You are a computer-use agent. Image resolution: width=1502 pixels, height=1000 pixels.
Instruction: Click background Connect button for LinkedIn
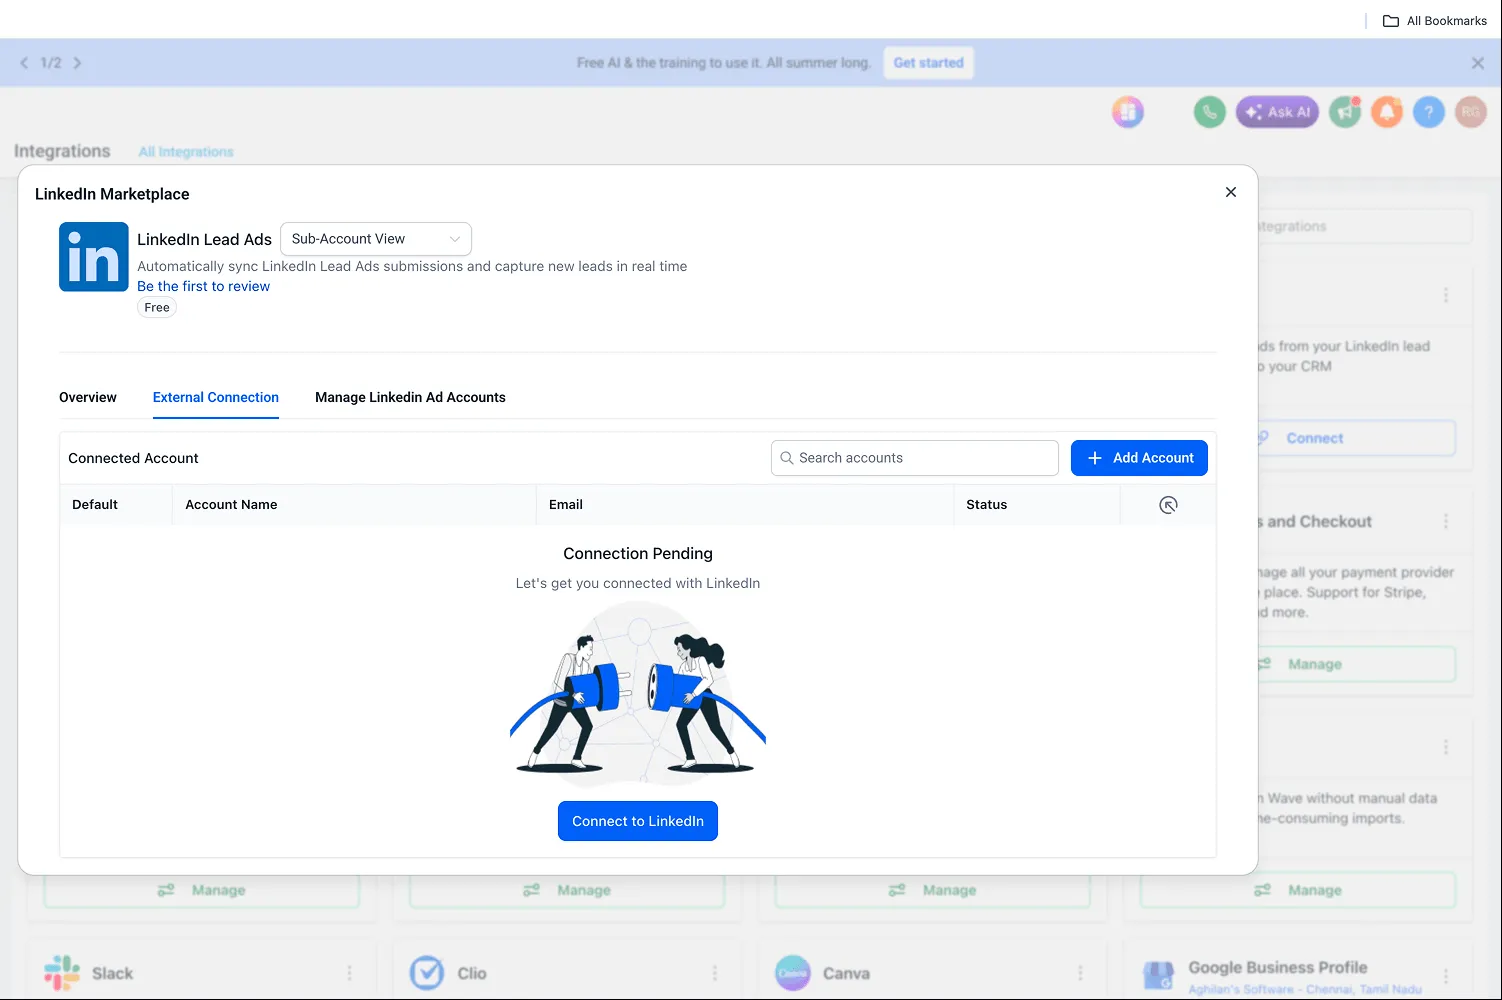click(x=1356, y=438)
